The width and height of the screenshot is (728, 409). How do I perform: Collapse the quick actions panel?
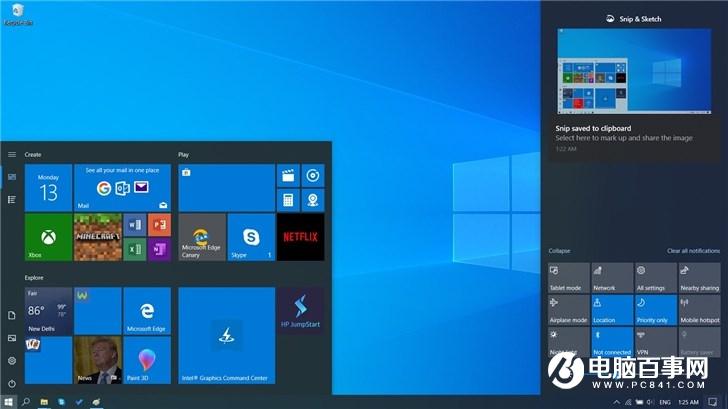click(559, 251)
